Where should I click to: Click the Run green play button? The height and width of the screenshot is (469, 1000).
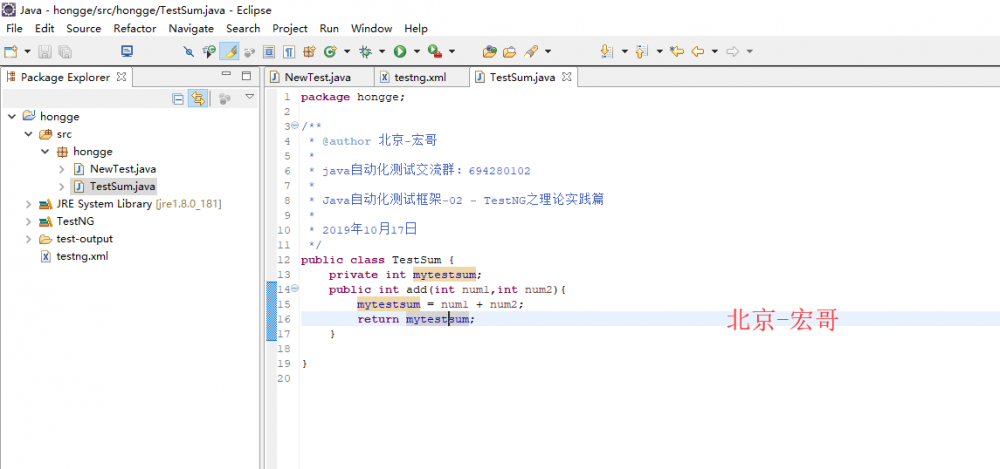[399, 51]
